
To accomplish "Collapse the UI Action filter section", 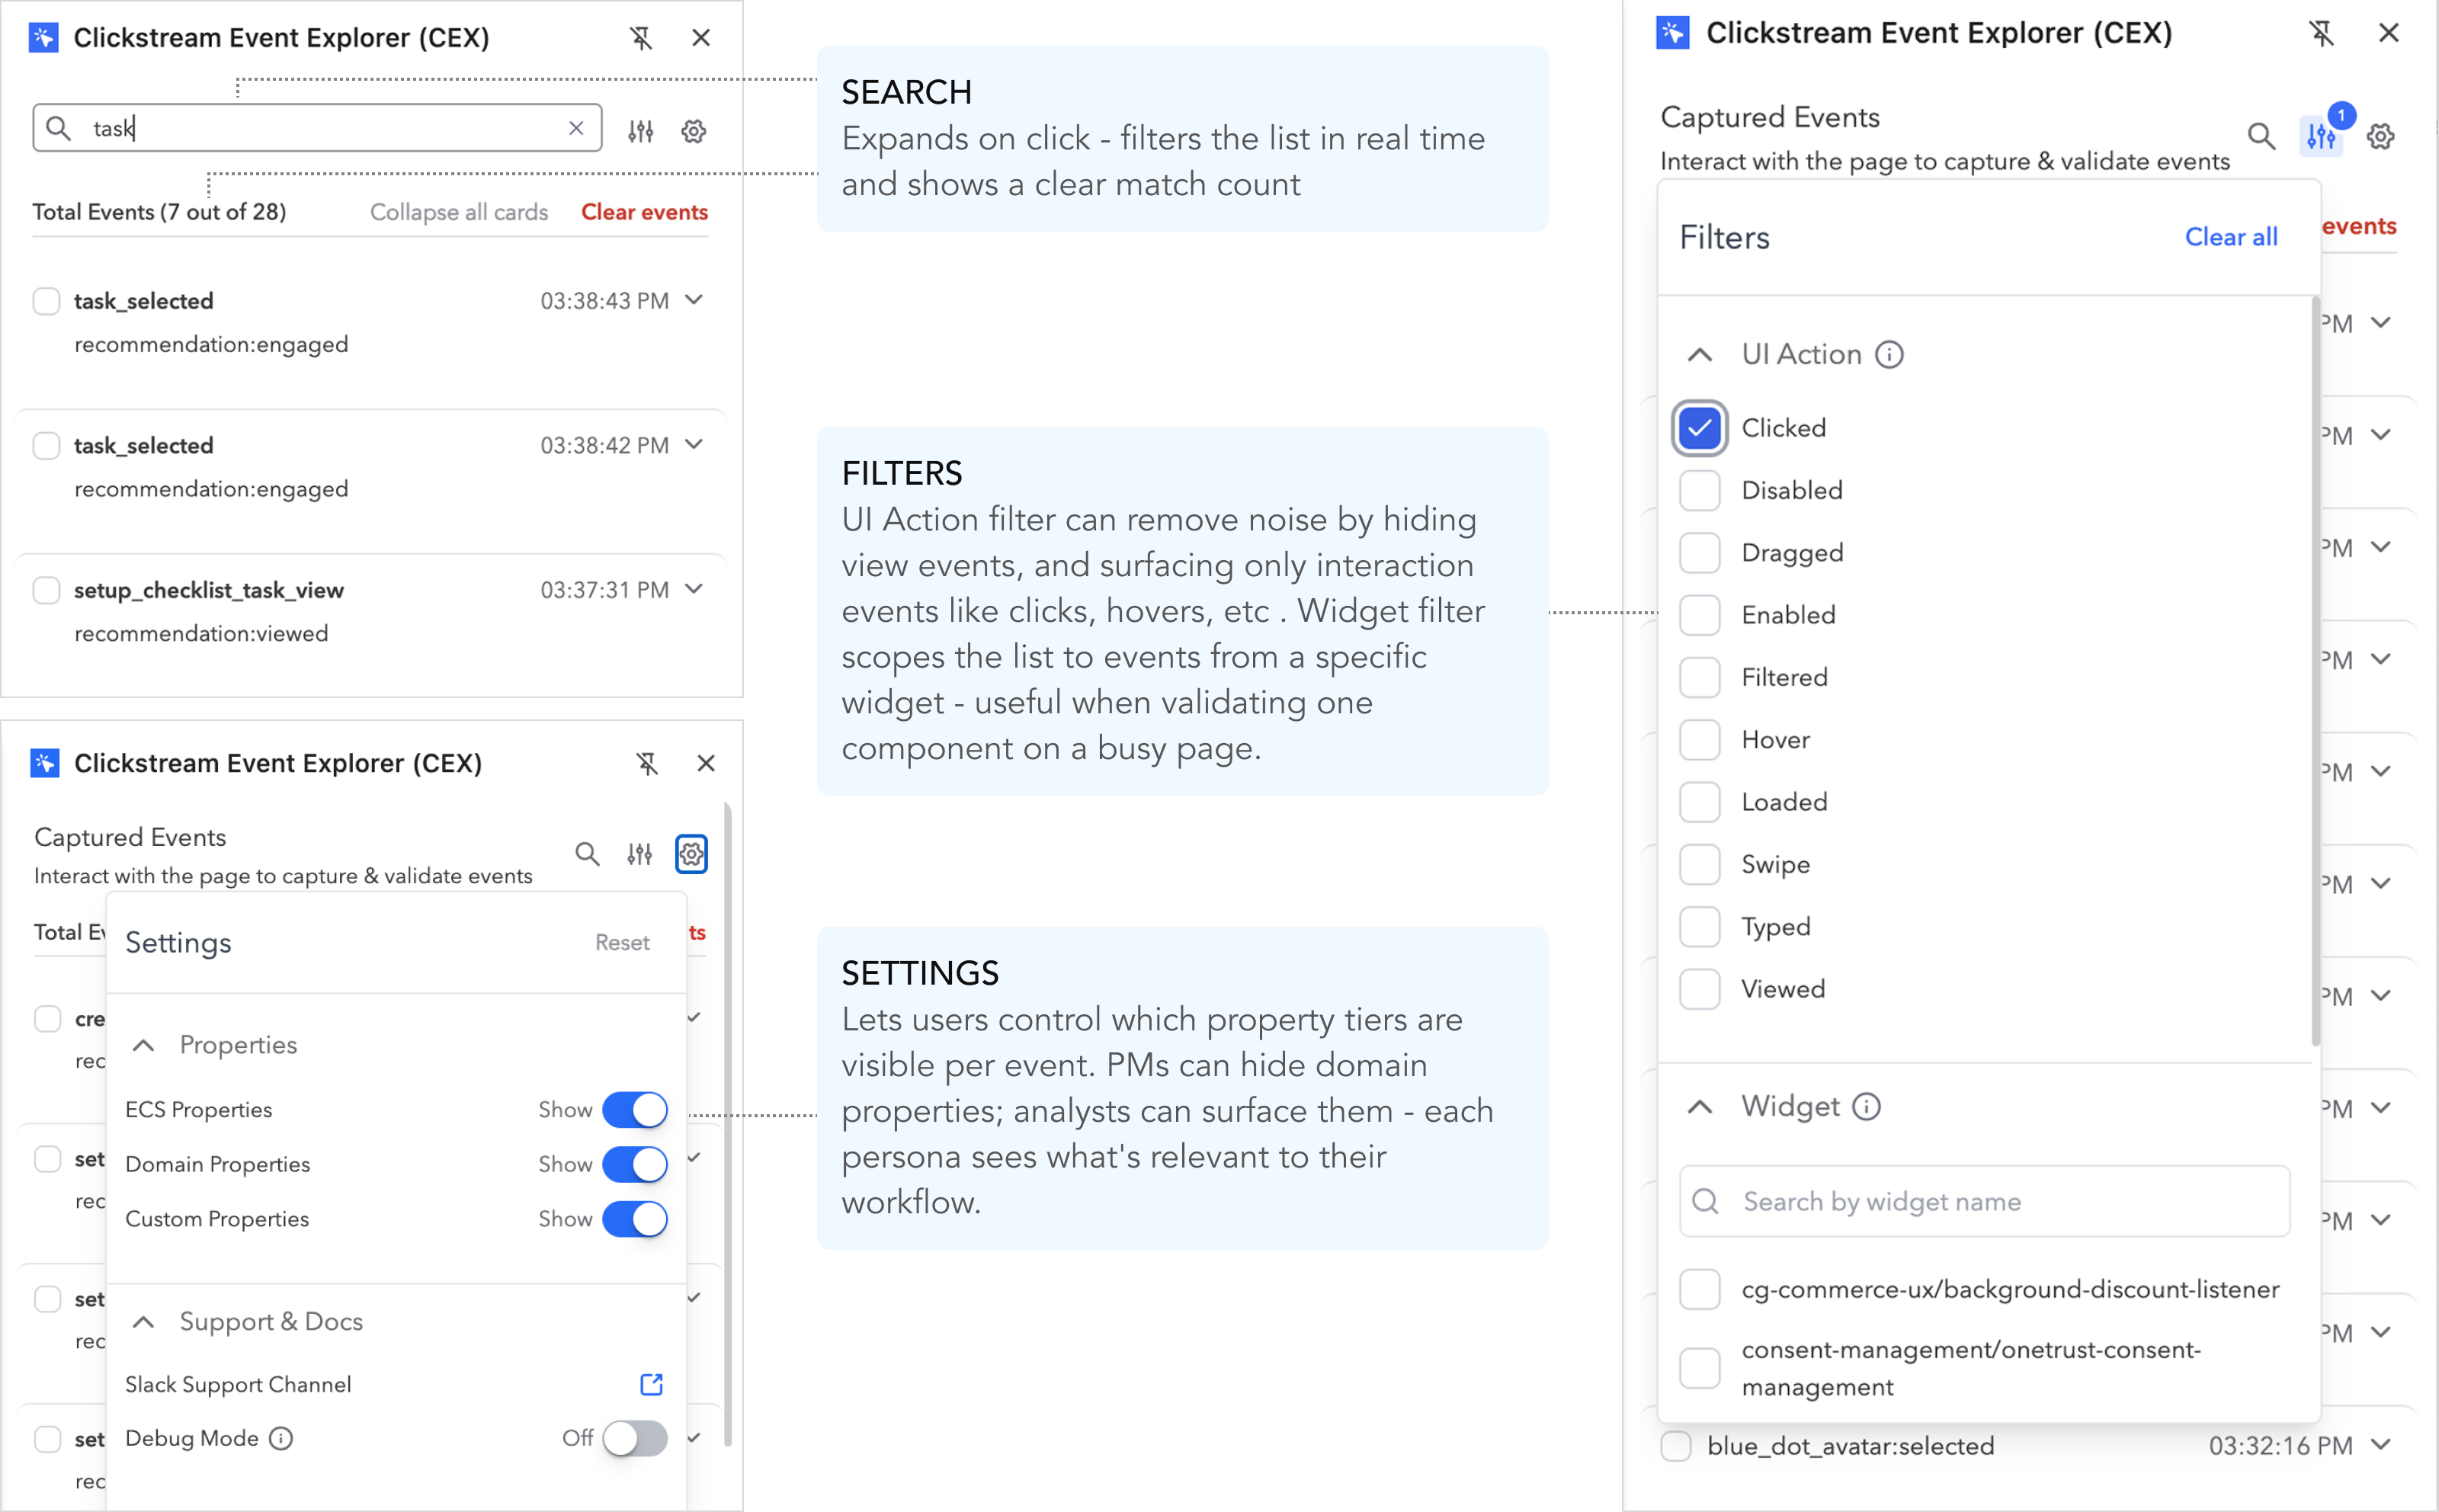I will (x=1700, y=354).
